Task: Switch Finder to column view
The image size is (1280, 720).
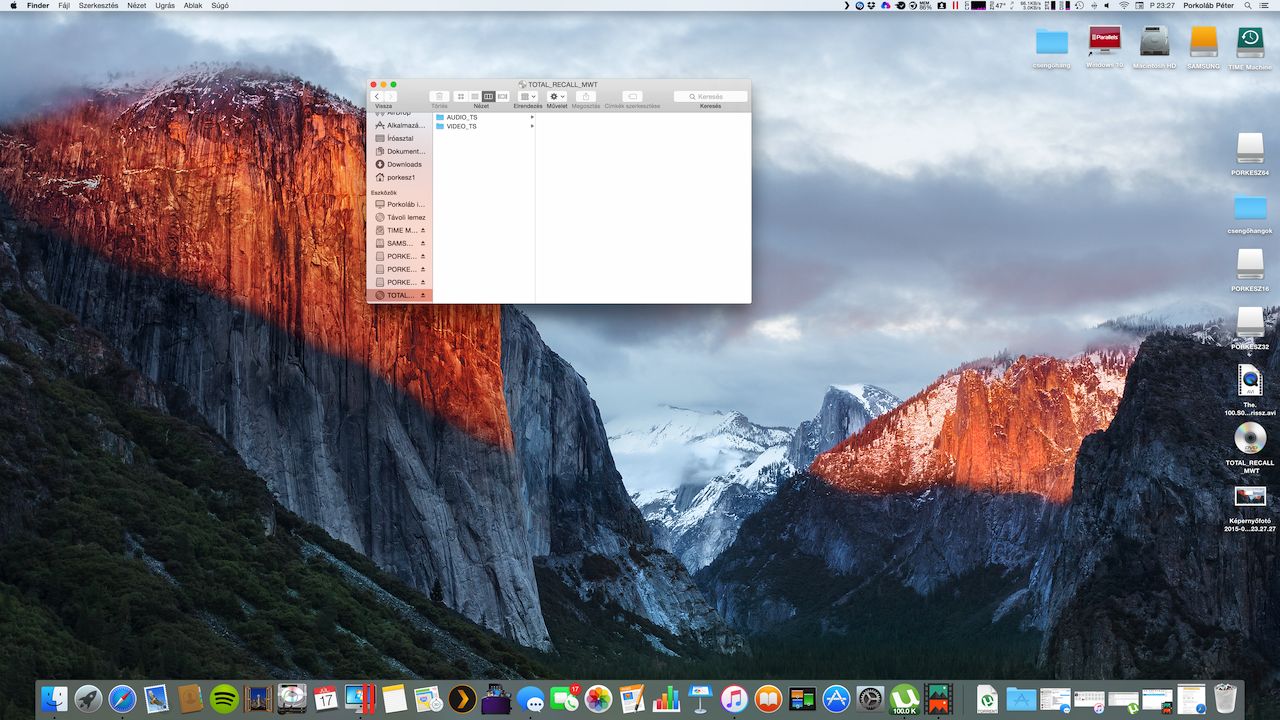Action: coord(489,96)
